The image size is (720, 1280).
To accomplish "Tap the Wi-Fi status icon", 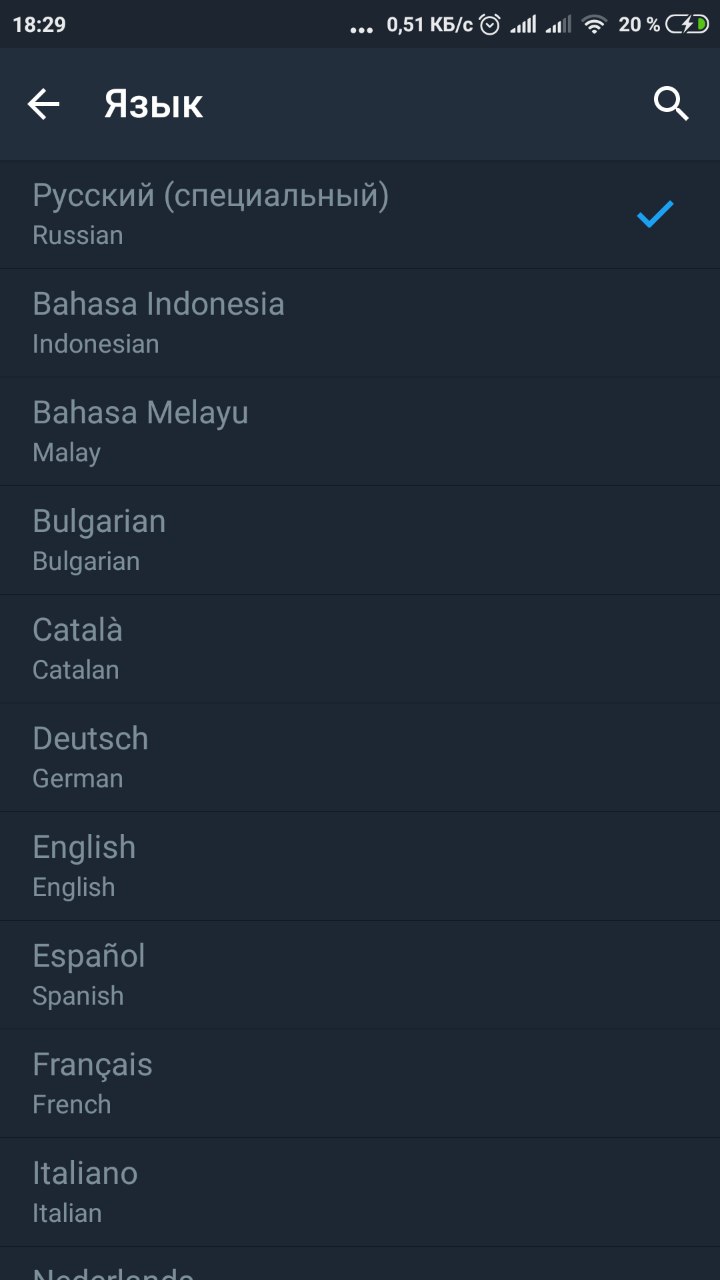I will (x=596, y=25).
